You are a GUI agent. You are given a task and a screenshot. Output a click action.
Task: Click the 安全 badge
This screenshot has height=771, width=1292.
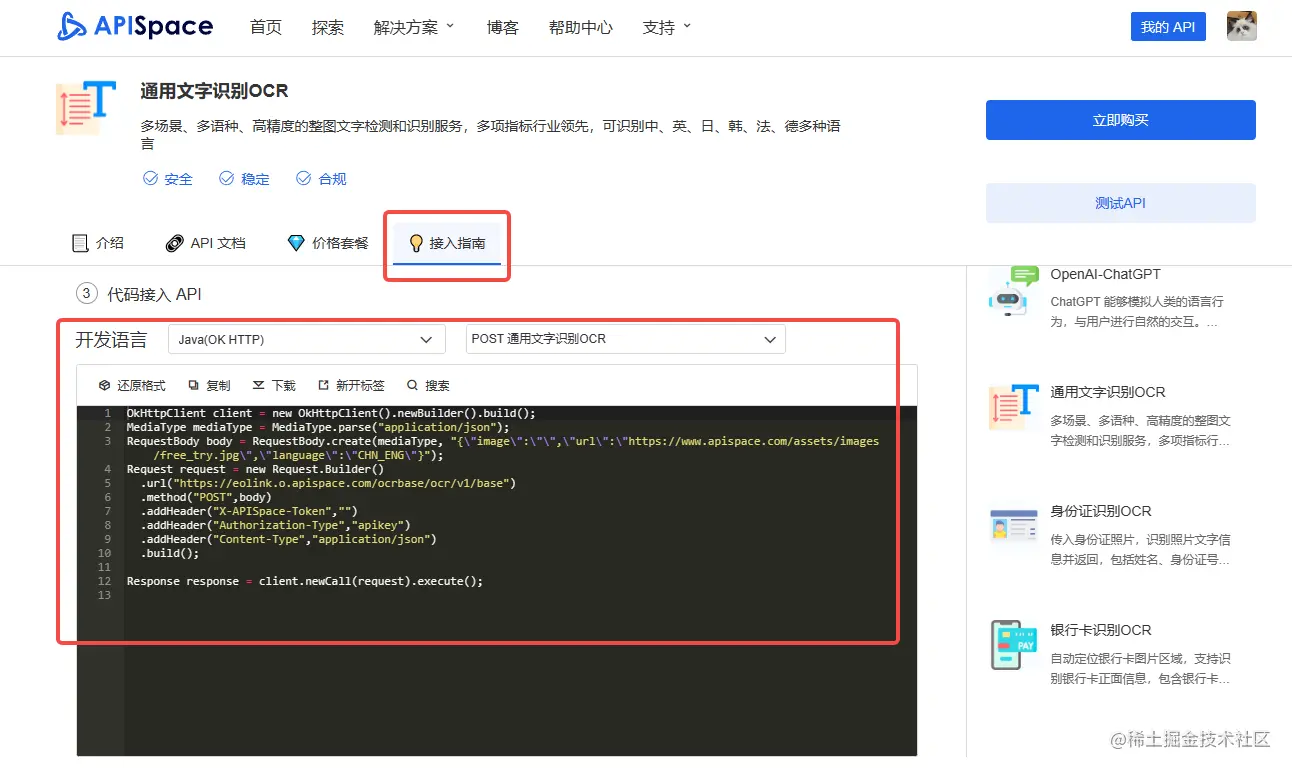(x=168, y=179)
